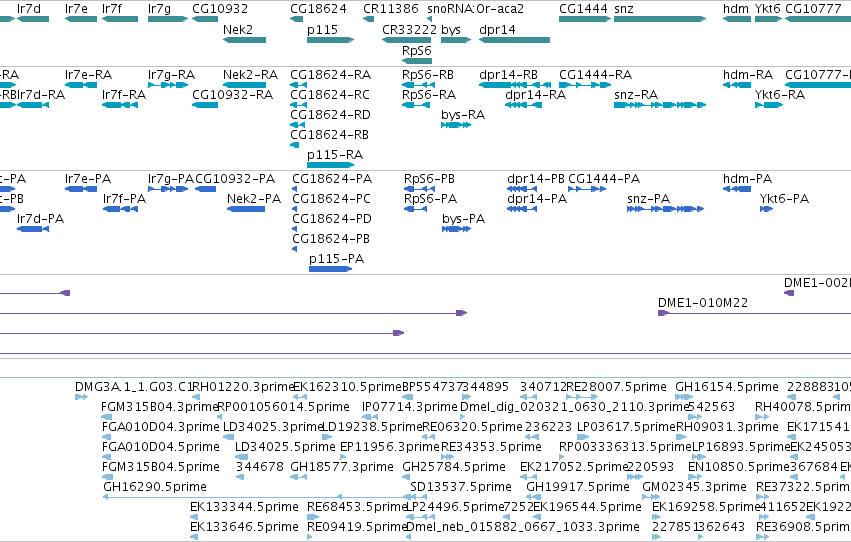The width and height of the screenshot is (851, 542).
Task: Open the hdm-PA coding sequence
Action: [737, 189]
